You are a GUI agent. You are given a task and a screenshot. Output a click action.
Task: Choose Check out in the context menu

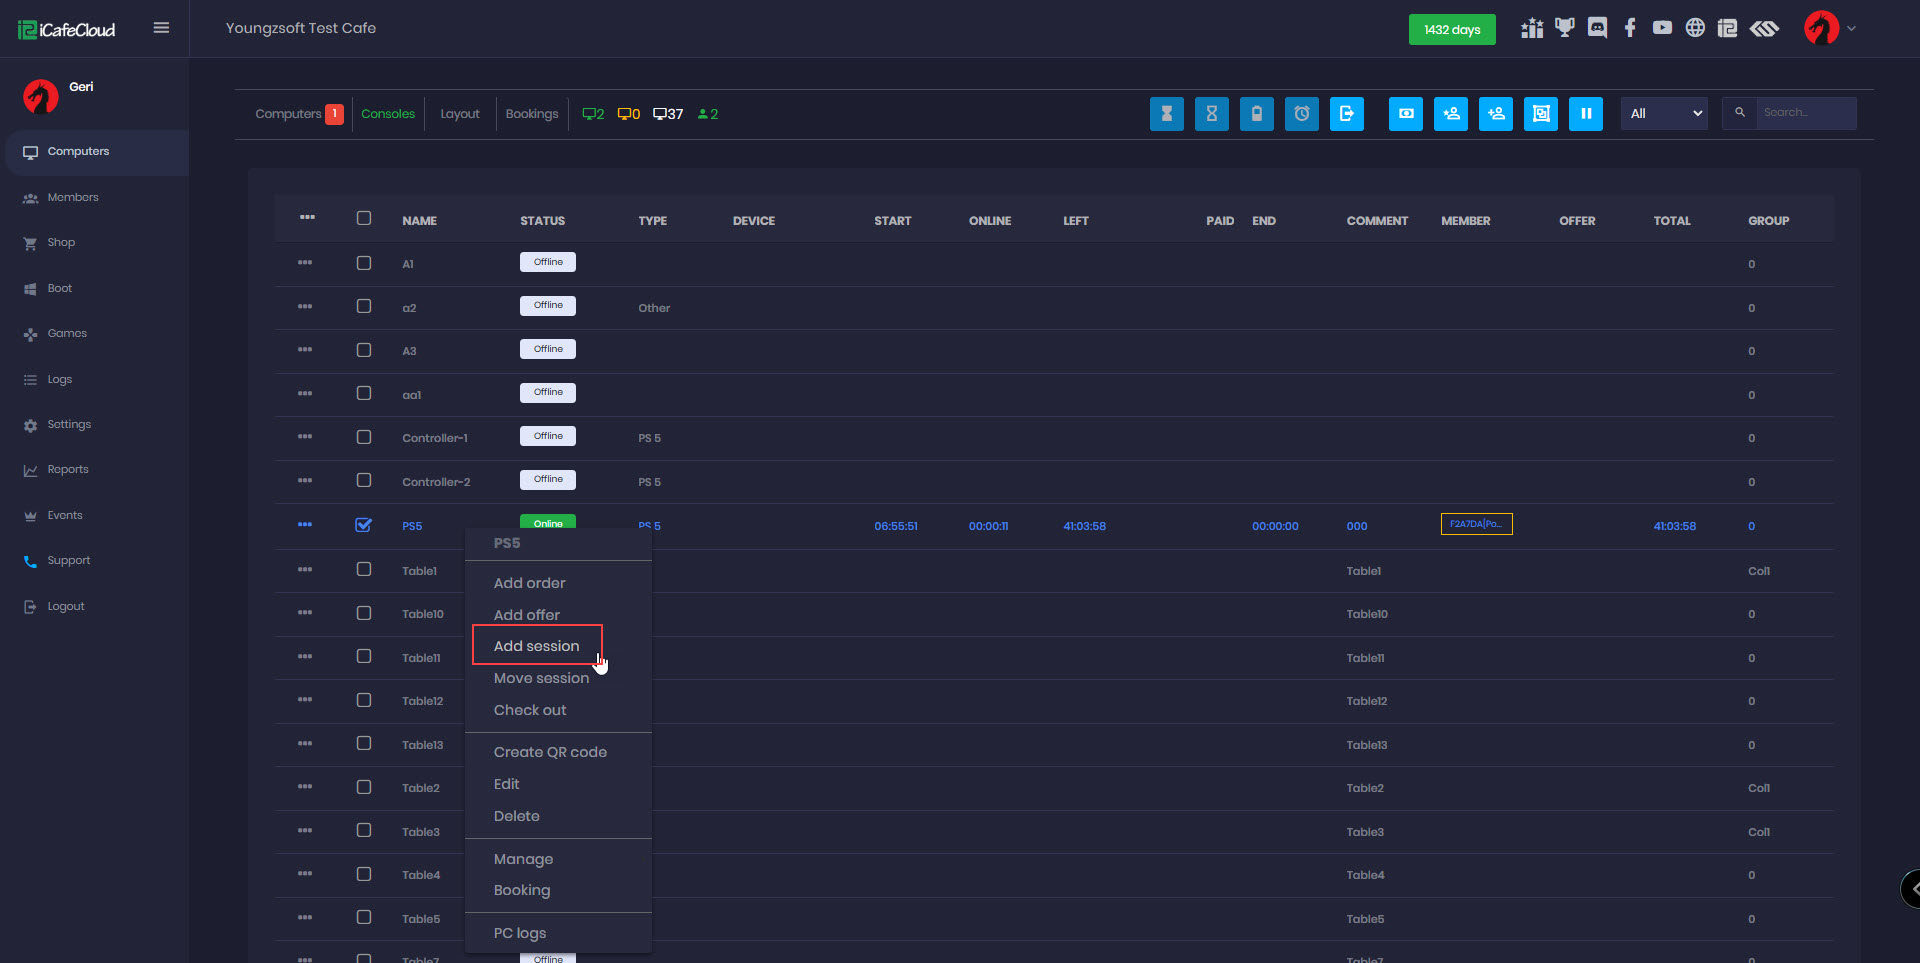point(530,710)
